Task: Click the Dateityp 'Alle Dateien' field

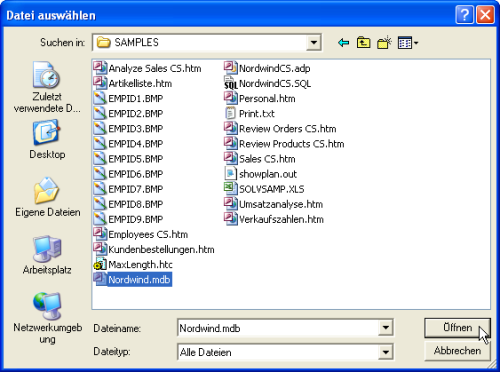Action: pos(278,352)
